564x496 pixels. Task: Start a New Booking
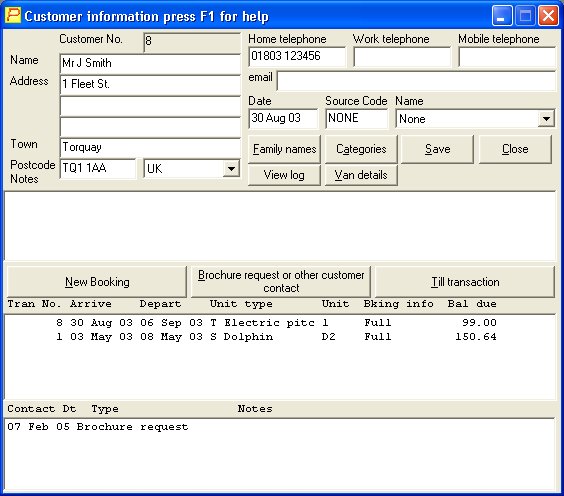click(97, 282)
